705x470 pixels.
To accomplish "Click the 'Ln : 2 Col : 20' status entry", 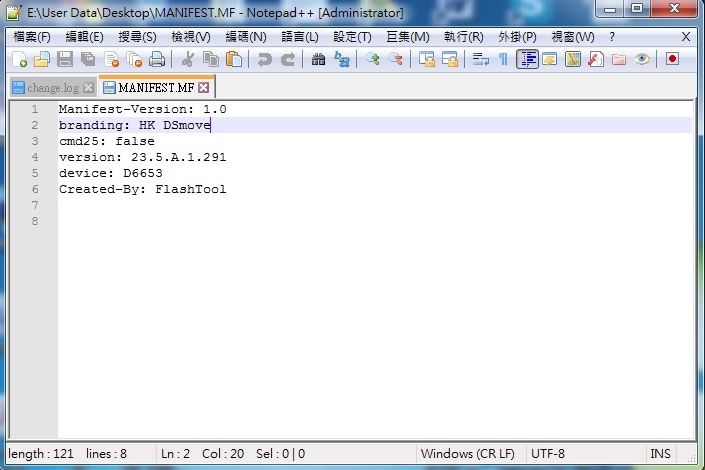I will [202, 454].
